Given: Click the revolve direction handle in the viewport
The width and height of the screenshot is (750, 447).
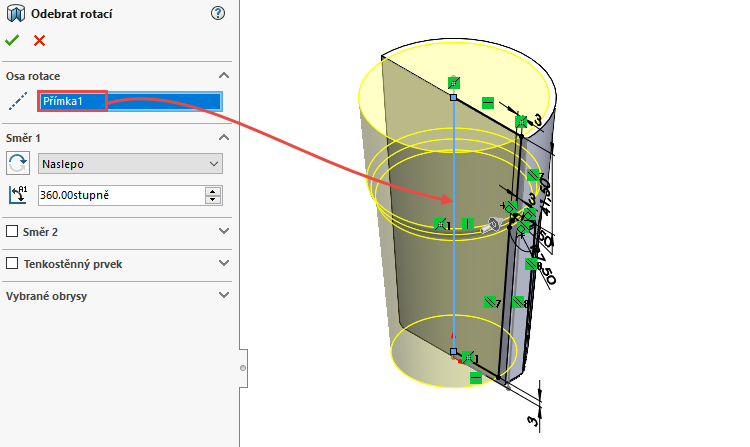Looking at the screenshot, I should [490, 225].
